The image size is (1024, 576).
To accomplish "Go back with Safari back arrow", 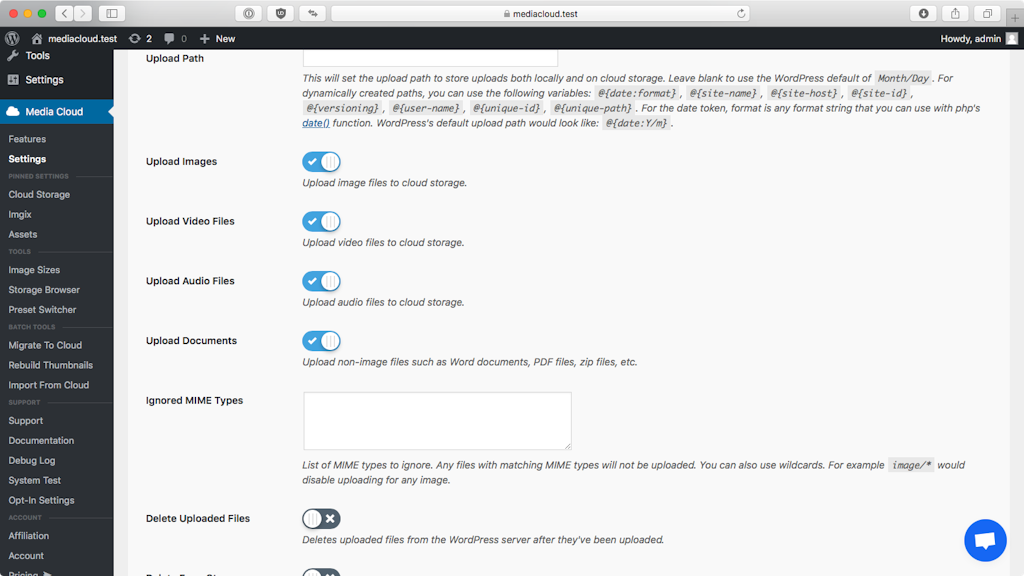I will pos(64,14).
